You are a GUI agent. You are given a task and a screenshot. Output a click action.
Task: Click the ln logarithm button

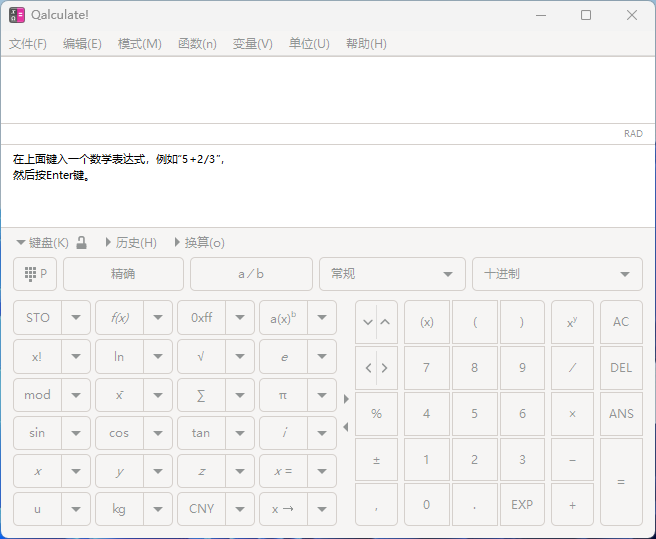tap(119, 357)
